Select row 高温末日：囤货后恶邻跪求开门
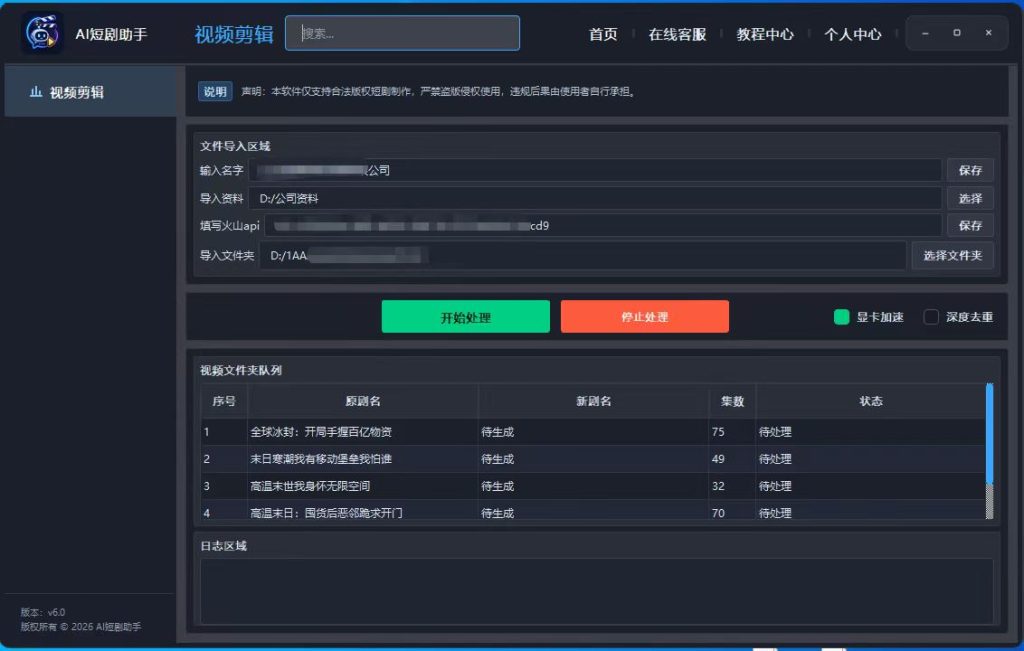The height and width of the screenshot is (651, 1024). pos(593,510)
